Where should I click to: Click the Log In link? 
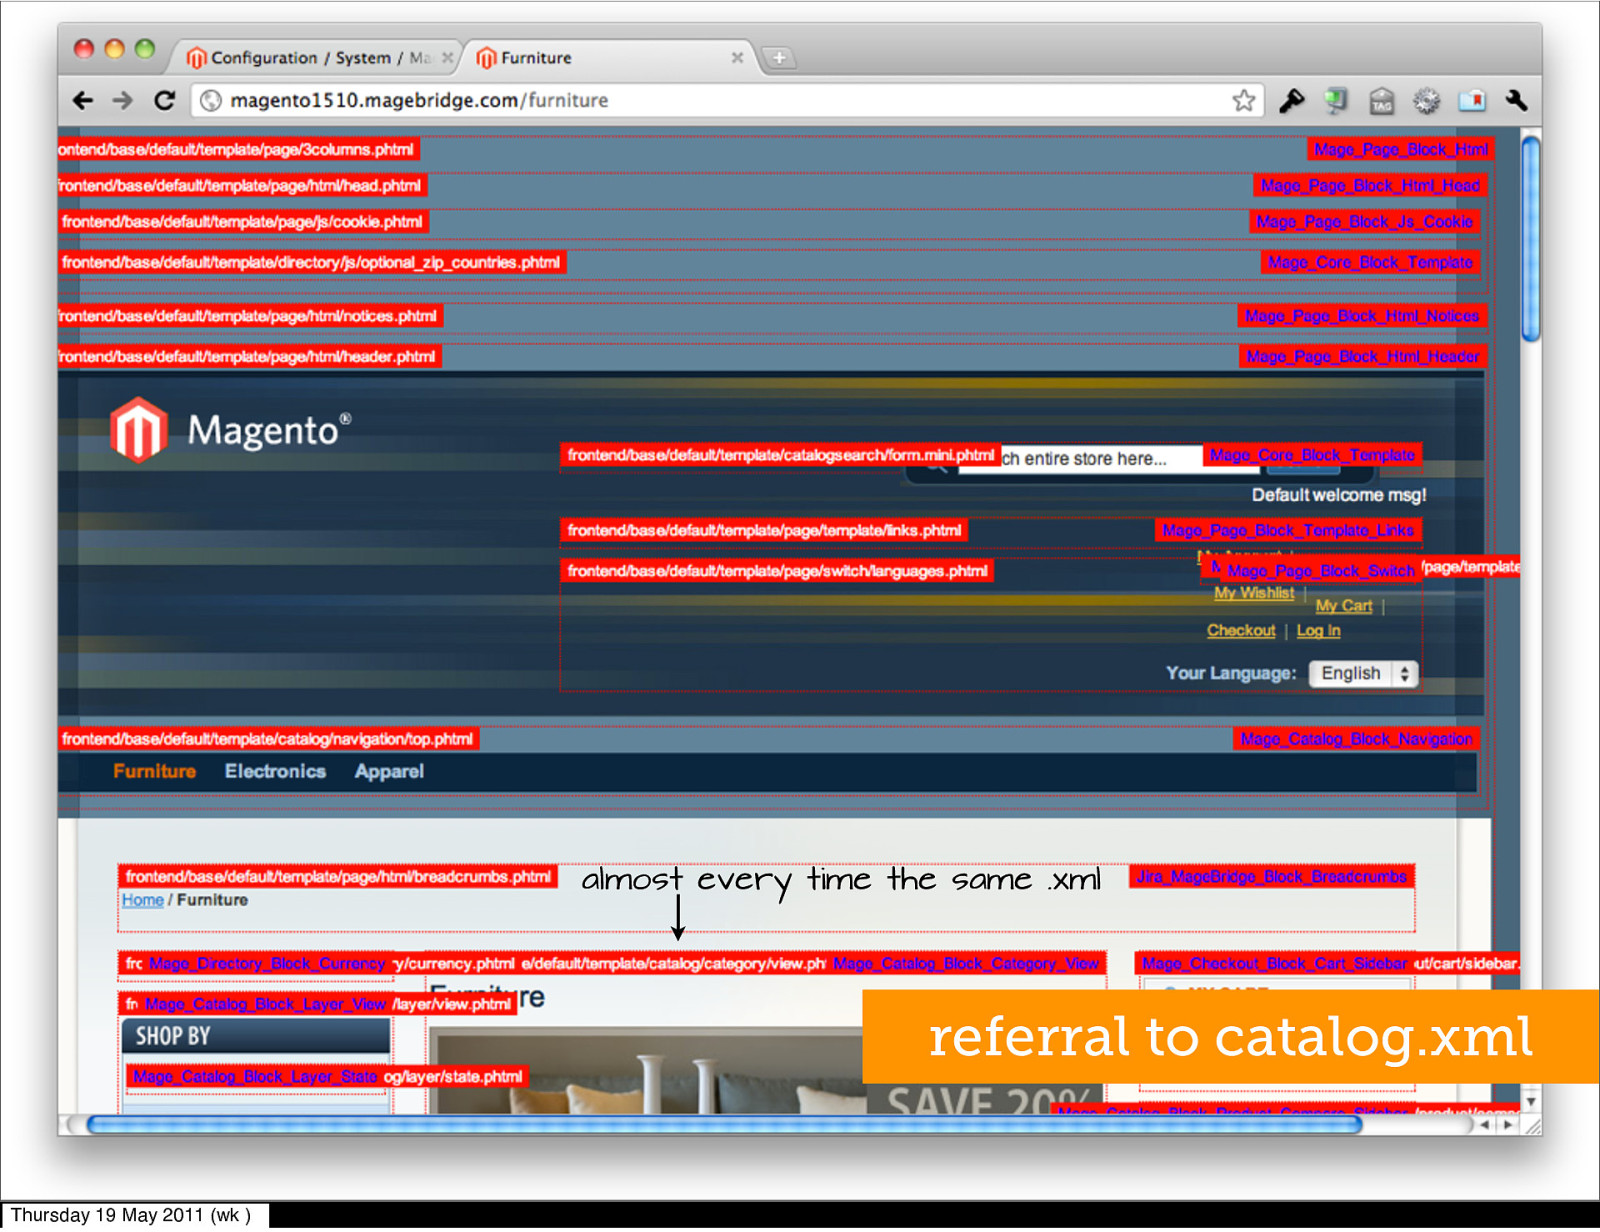tap(1318, 630)
